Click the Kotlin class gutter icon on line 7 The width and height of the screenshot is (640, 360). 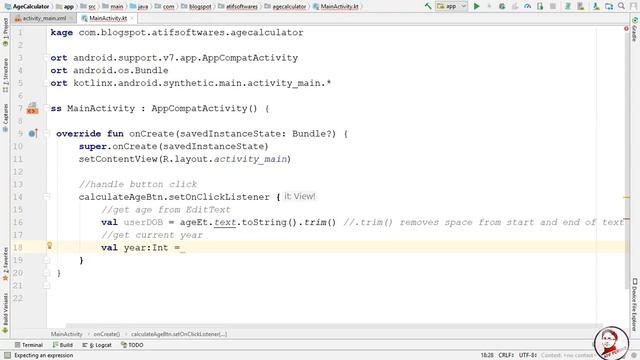click(32, 109)
